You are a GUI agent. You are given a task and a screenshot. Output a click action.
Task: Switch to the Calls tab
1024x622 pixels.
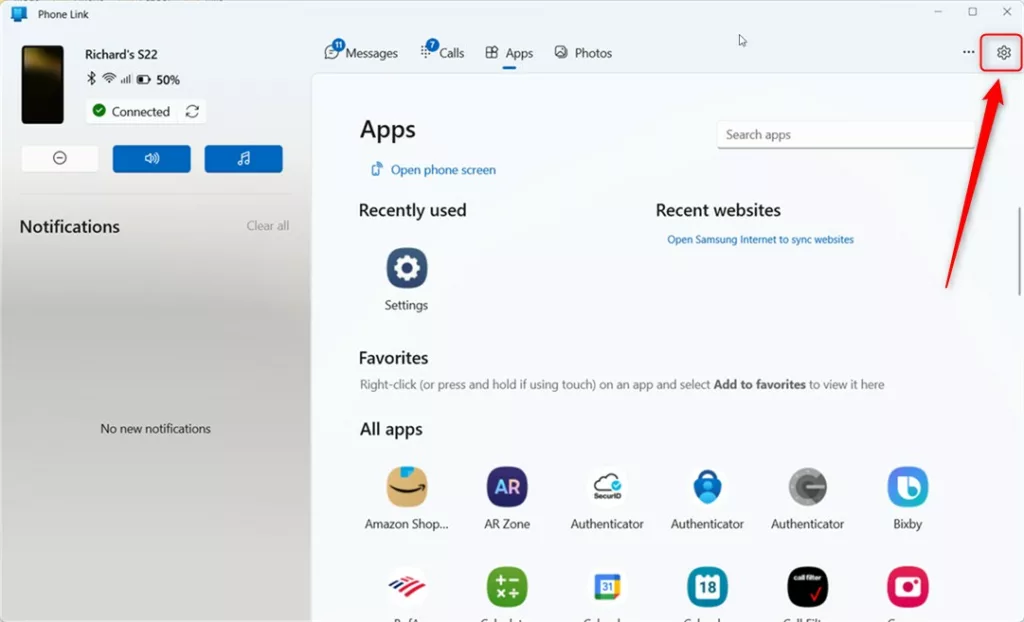click(442, 52)
